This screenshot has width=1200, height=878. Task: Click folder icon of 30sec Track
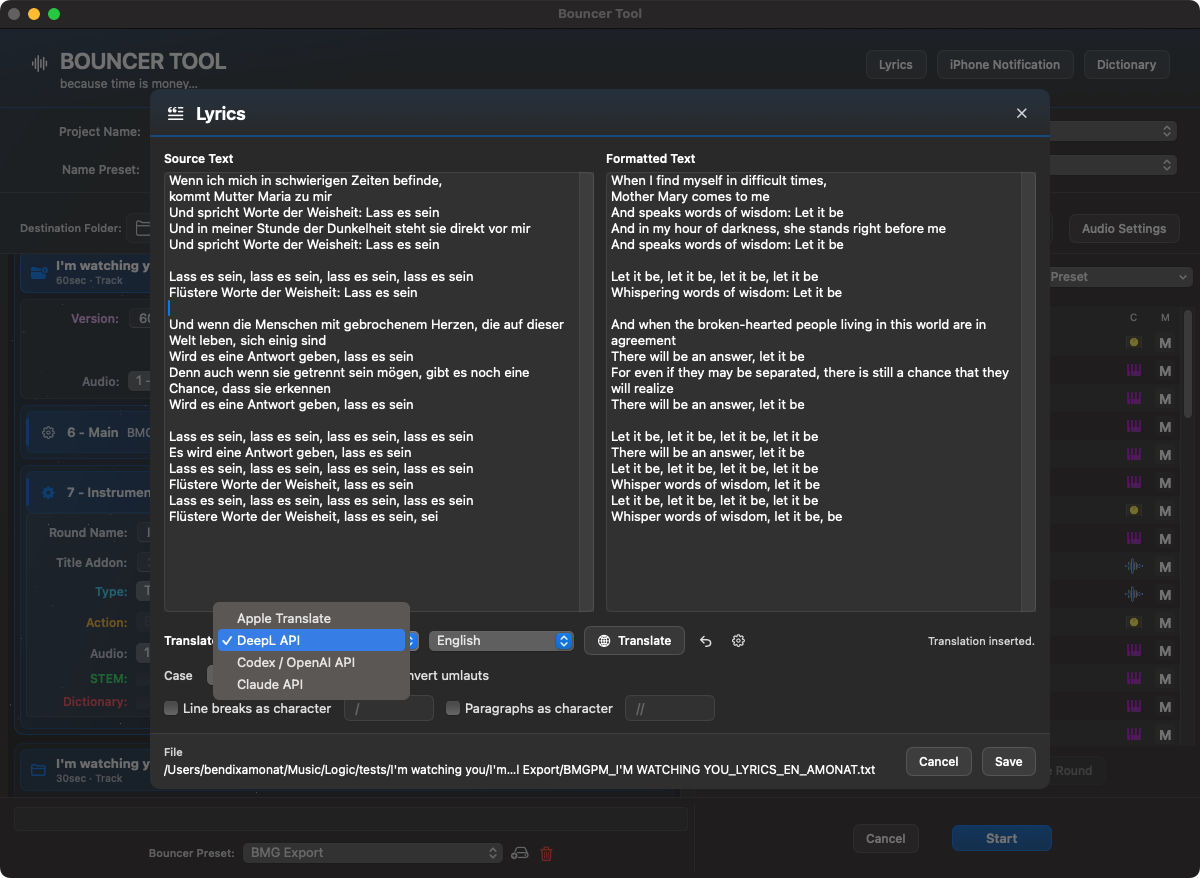39,770
